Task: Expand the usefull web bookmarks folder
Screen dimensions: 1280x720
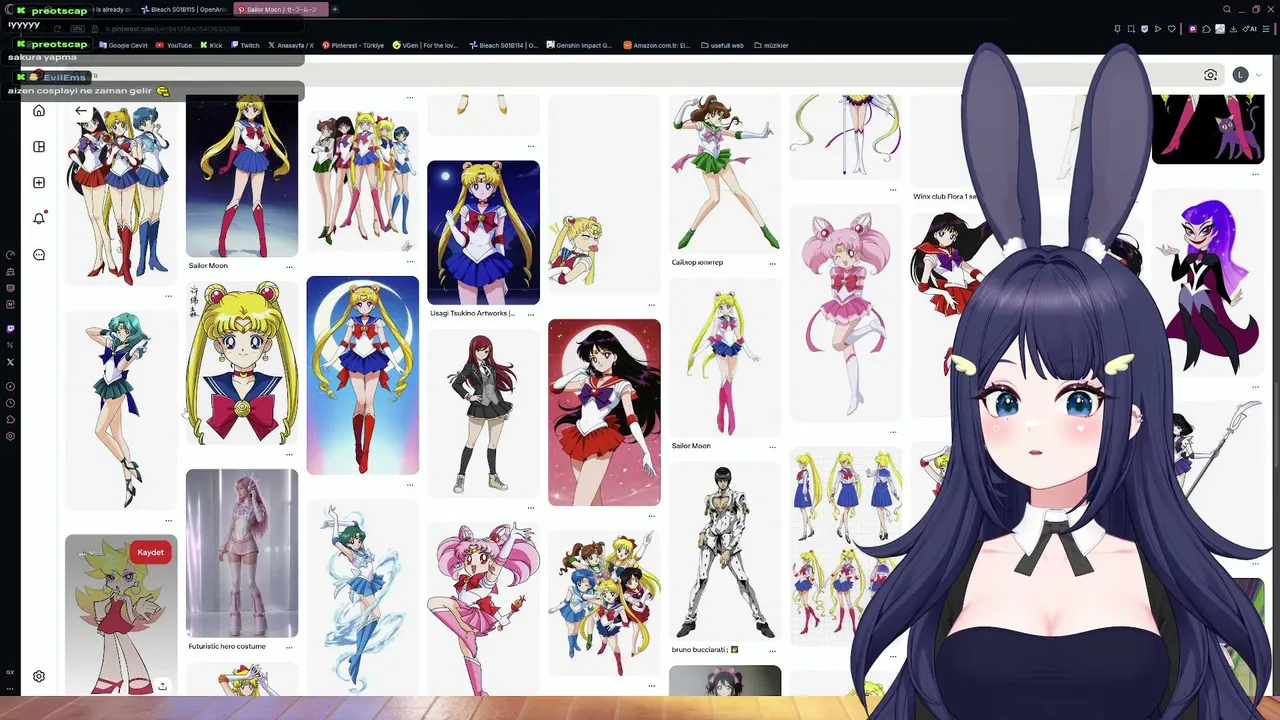Action: [722, 45]
